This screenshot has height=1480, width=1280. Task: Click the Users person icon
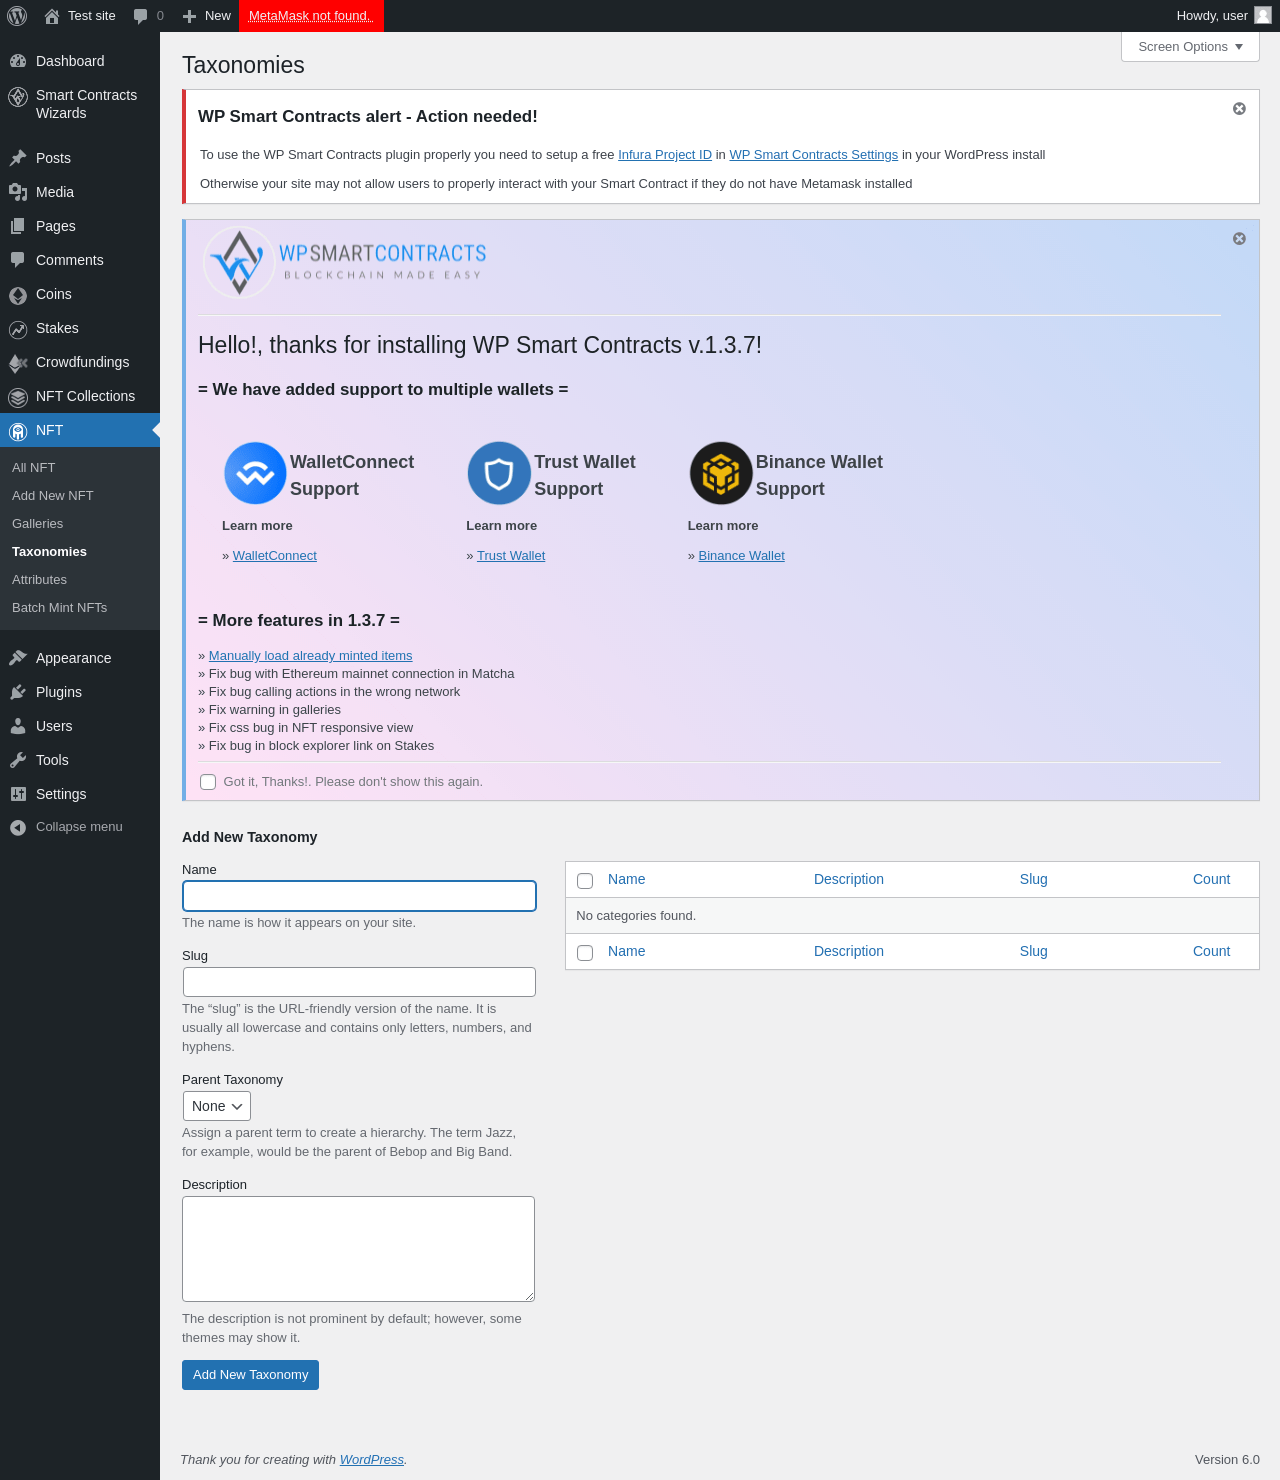[18, 726]
